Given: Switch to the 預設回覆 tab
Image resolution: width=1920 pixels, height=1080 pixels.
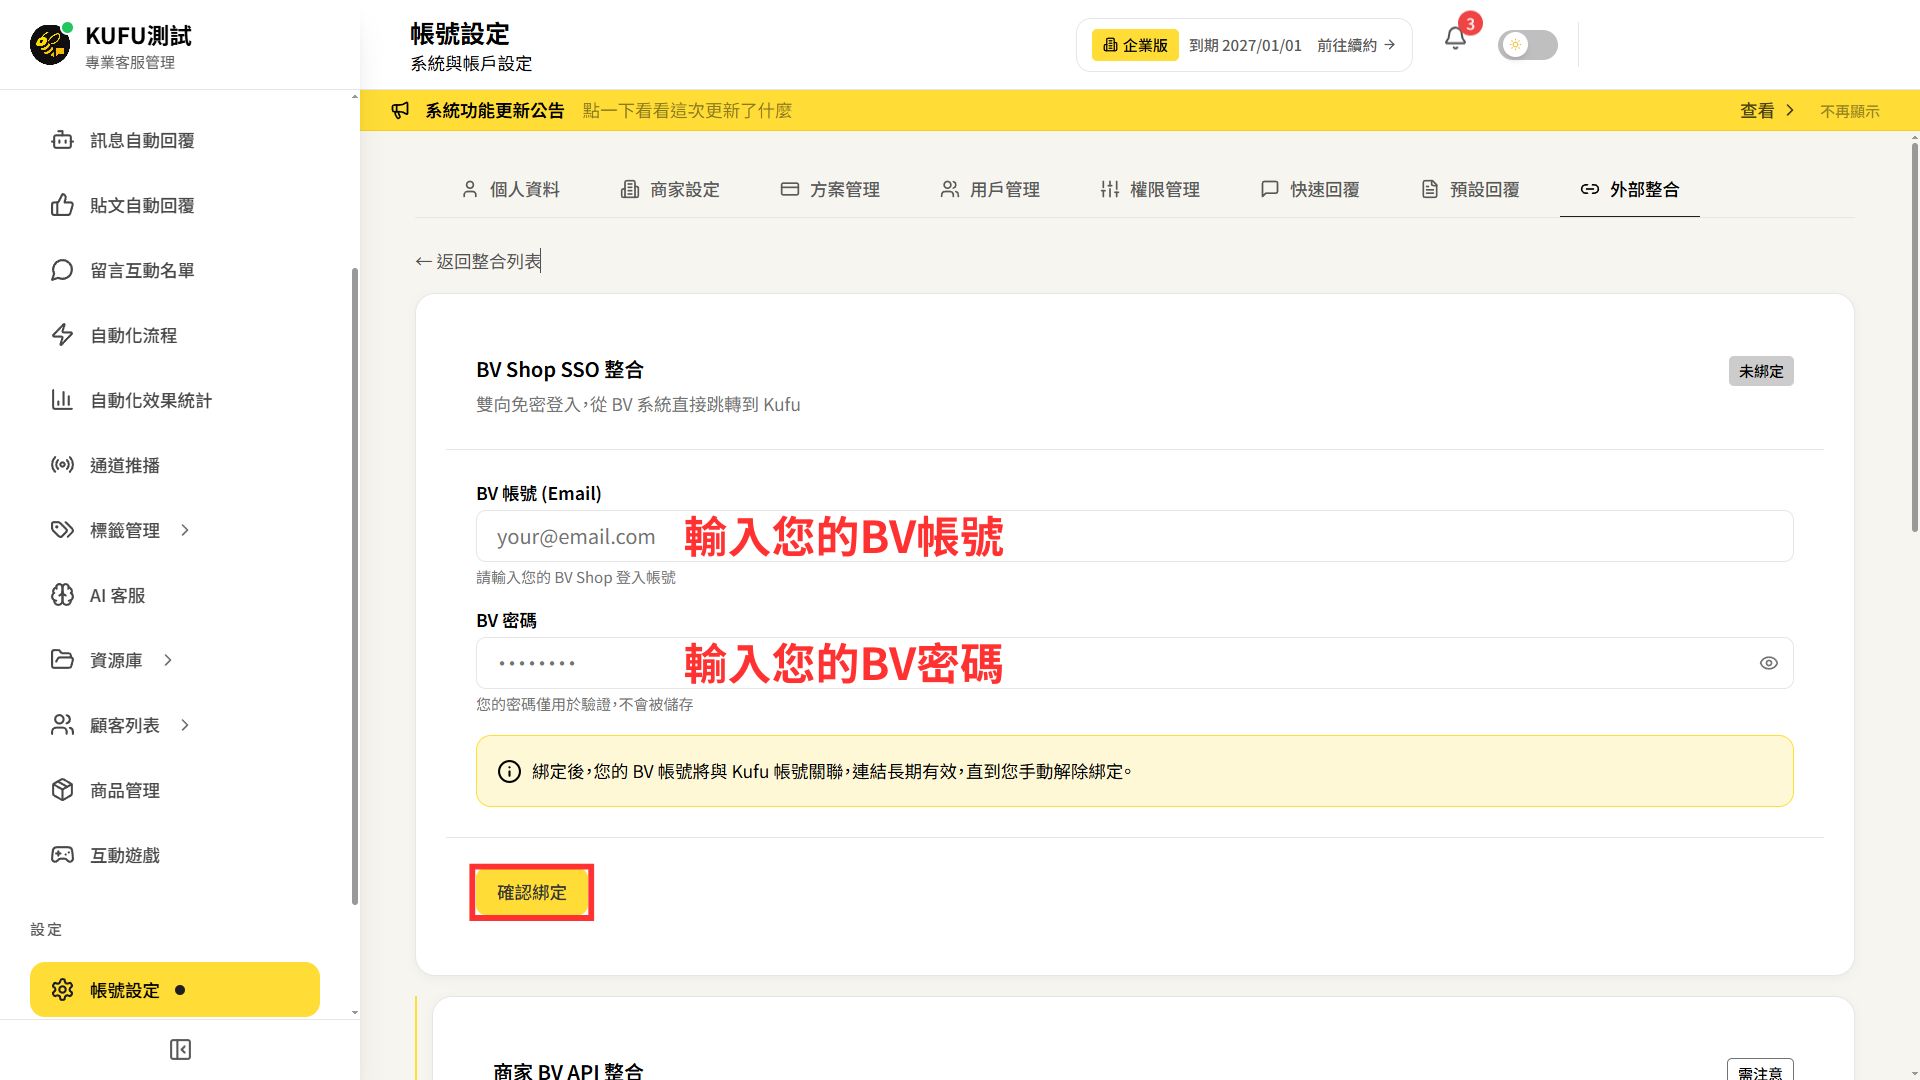Looking at the screenshot, I should click(1470, 189).
